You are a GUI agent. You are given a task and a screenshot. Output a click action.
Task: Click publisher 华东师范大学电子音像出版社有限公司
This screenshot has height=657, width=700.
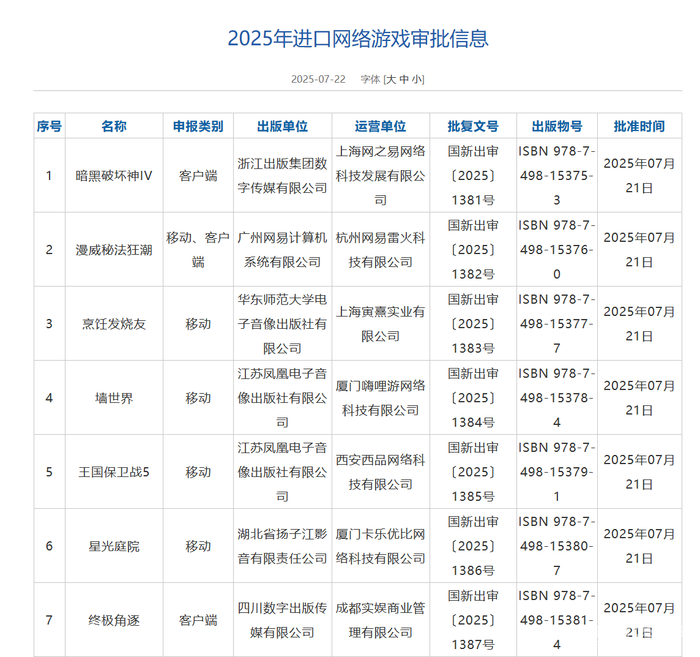tap(282, 324)
